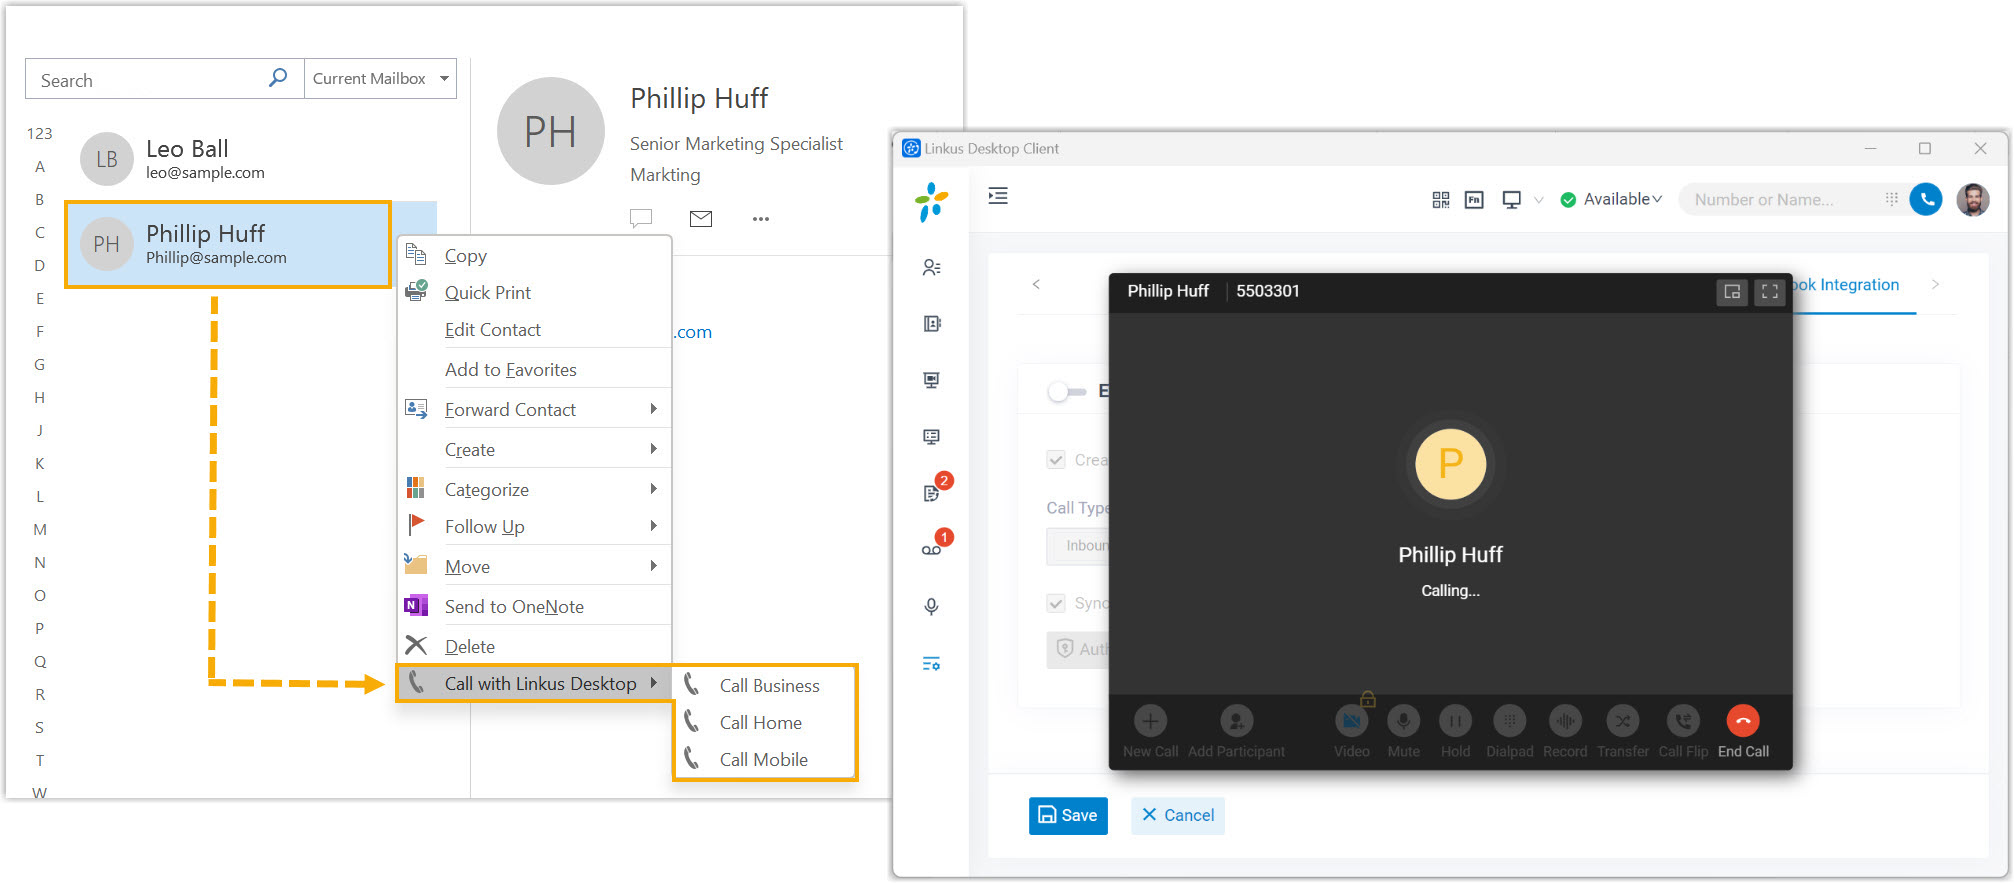
Task: Select Call Business
Action: 766,686
